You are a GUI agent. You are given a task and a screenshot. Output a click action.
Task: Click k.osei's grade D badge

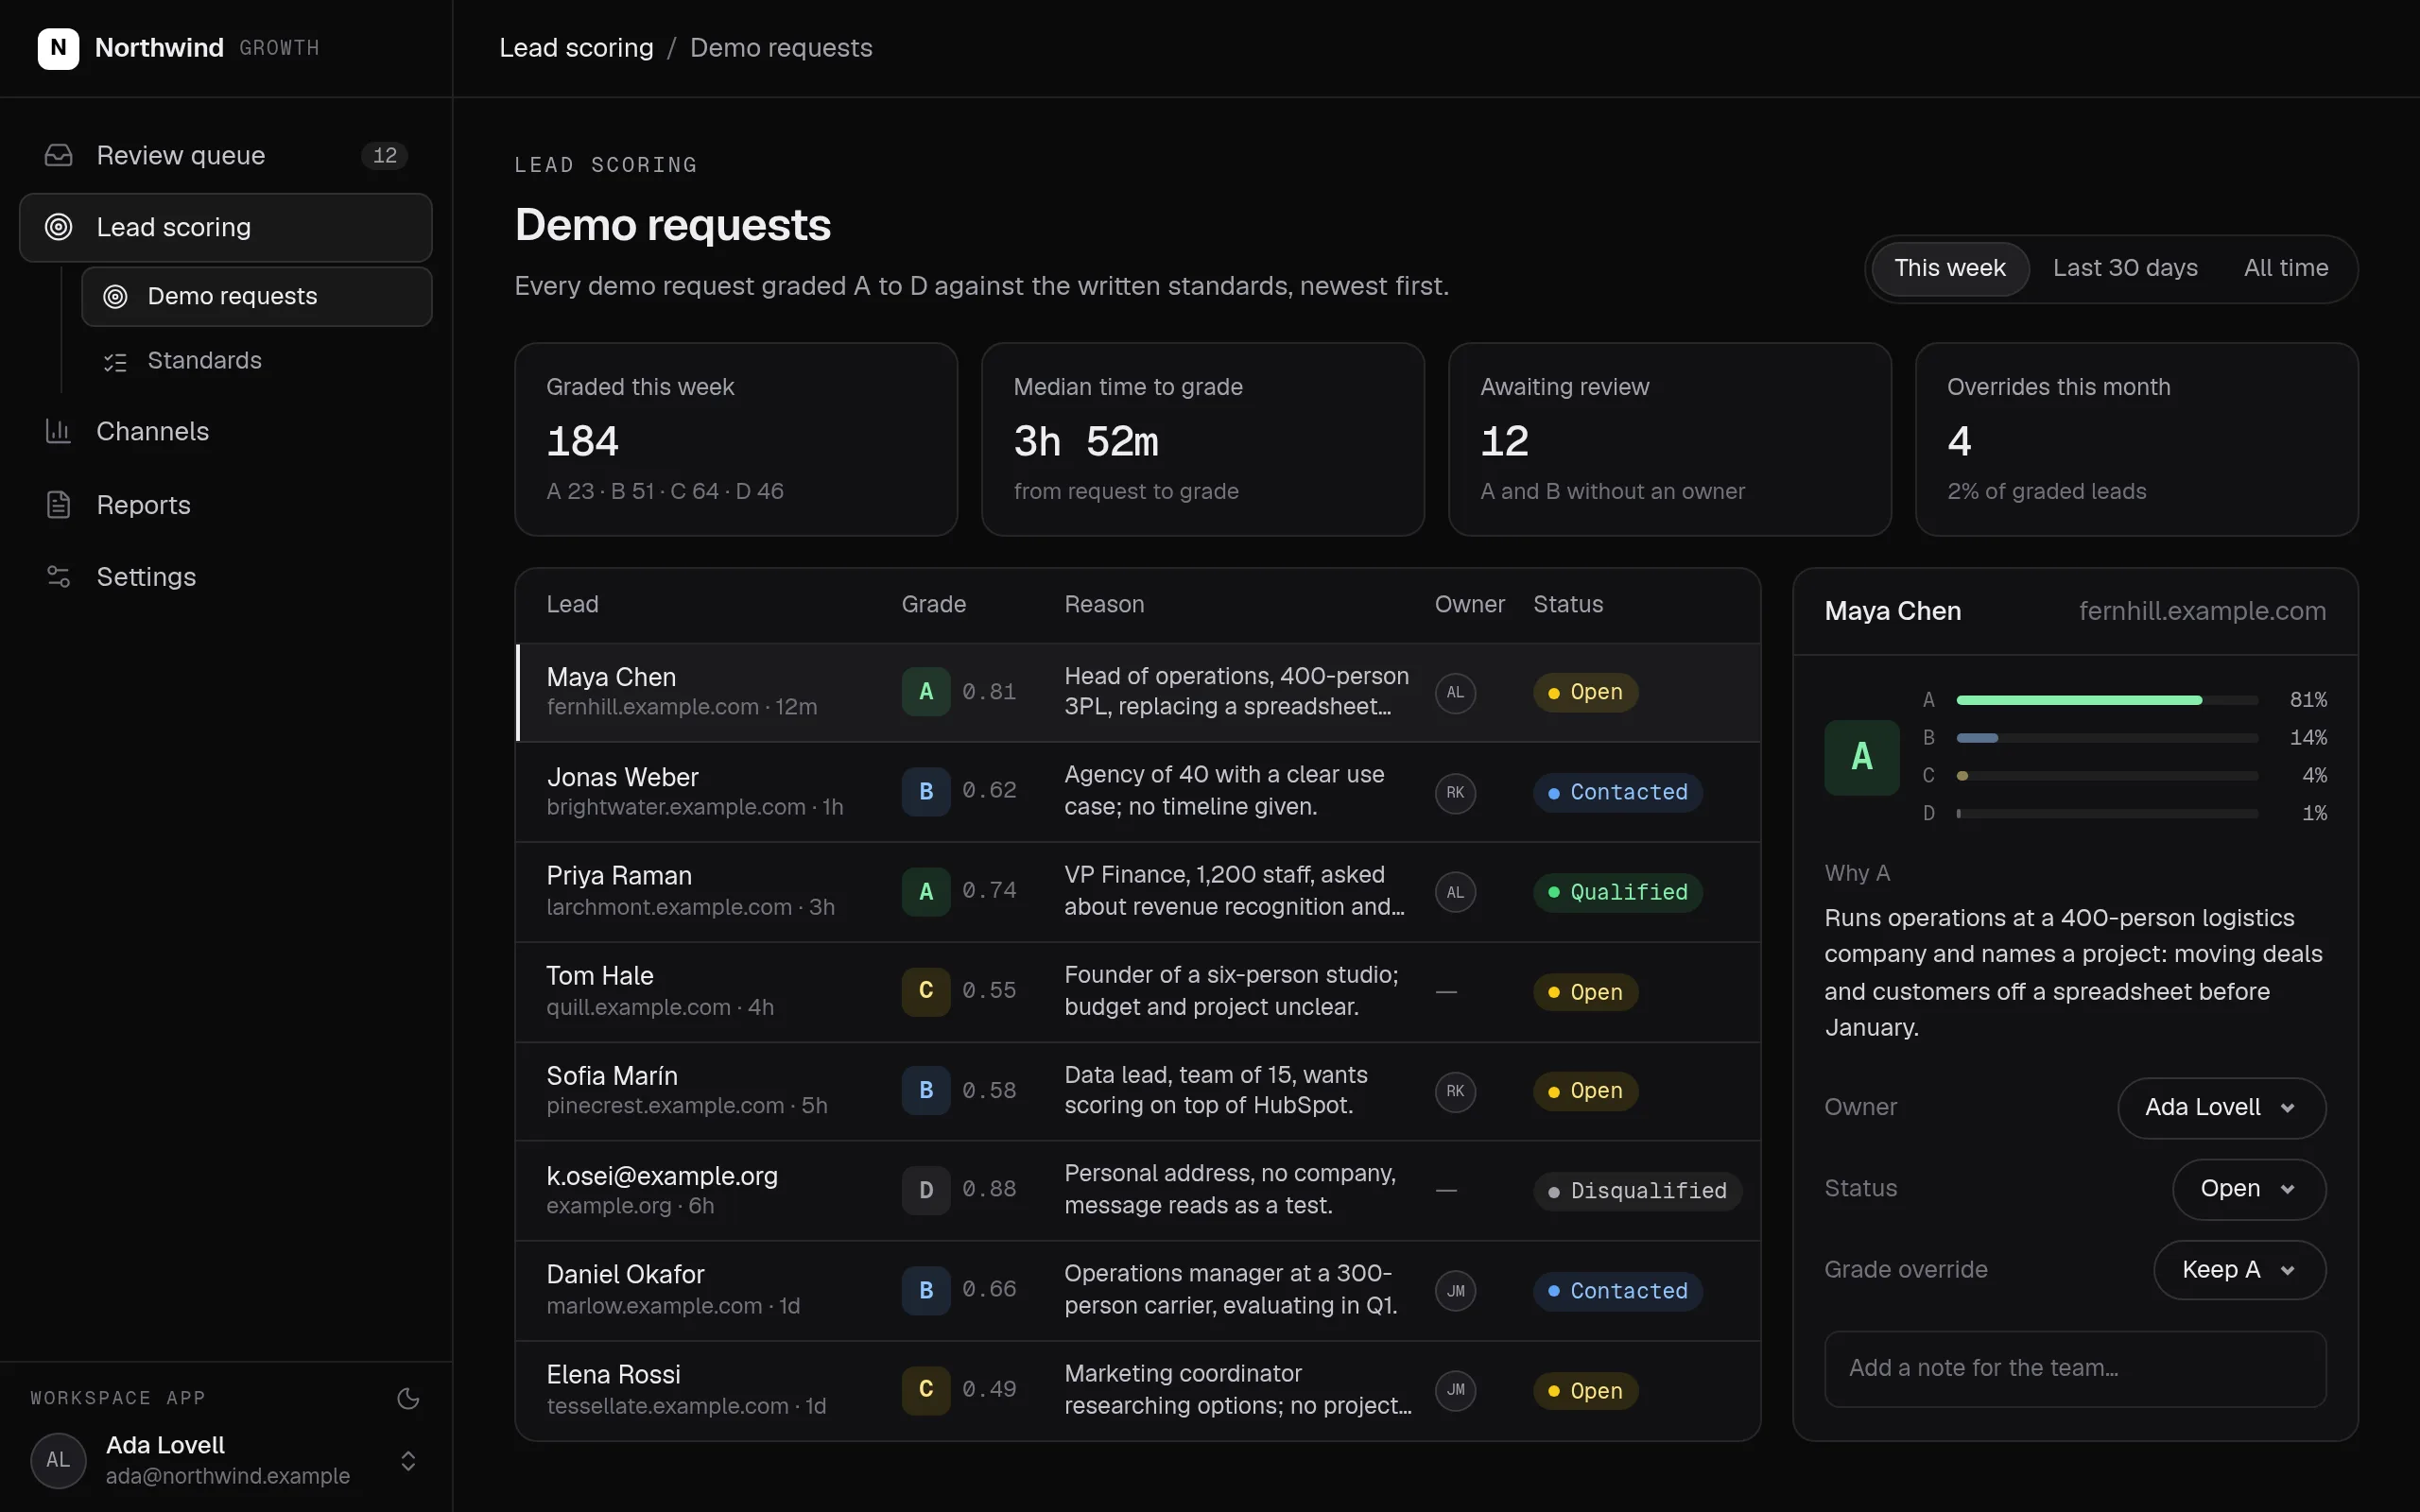tap(926, 1190)
